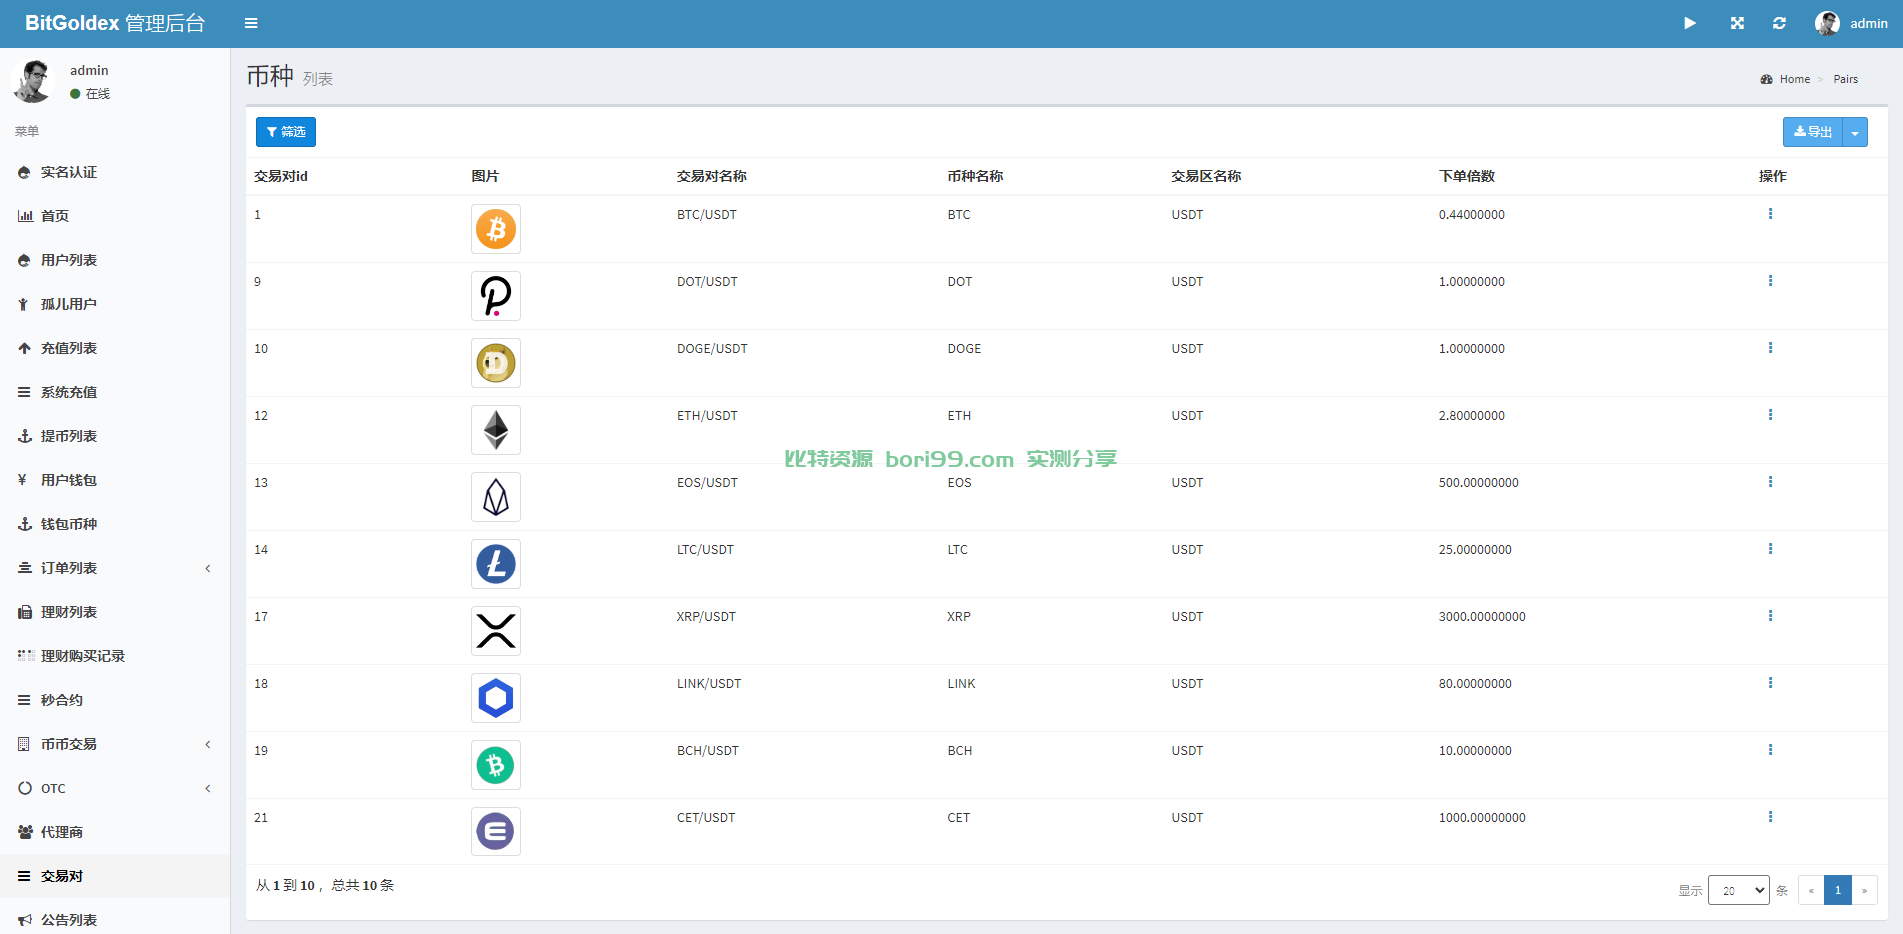Open admin avatar in top bar
This screenshot has width=1903, height=934.
pyautogui.click(x=1827, y=23)
